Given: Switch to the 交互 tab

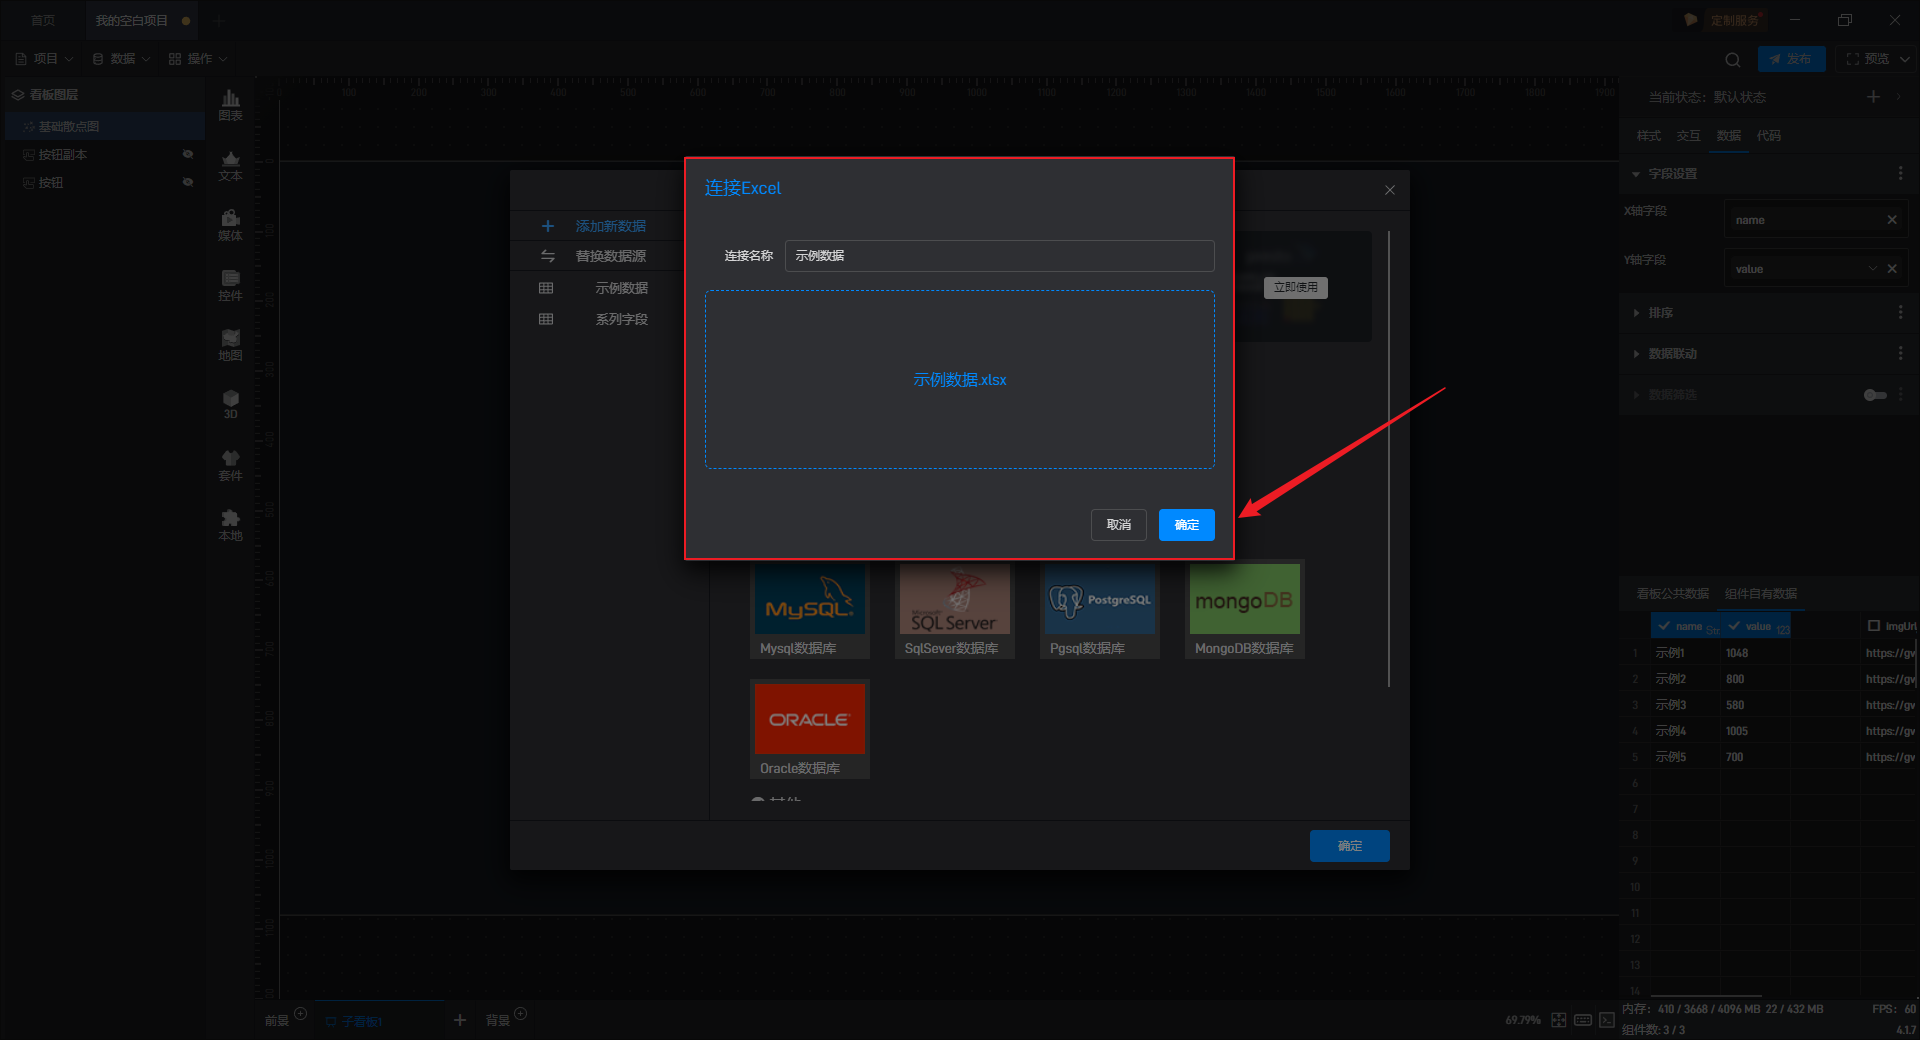Looking at the screenshot, I should tap(1688, 136).
